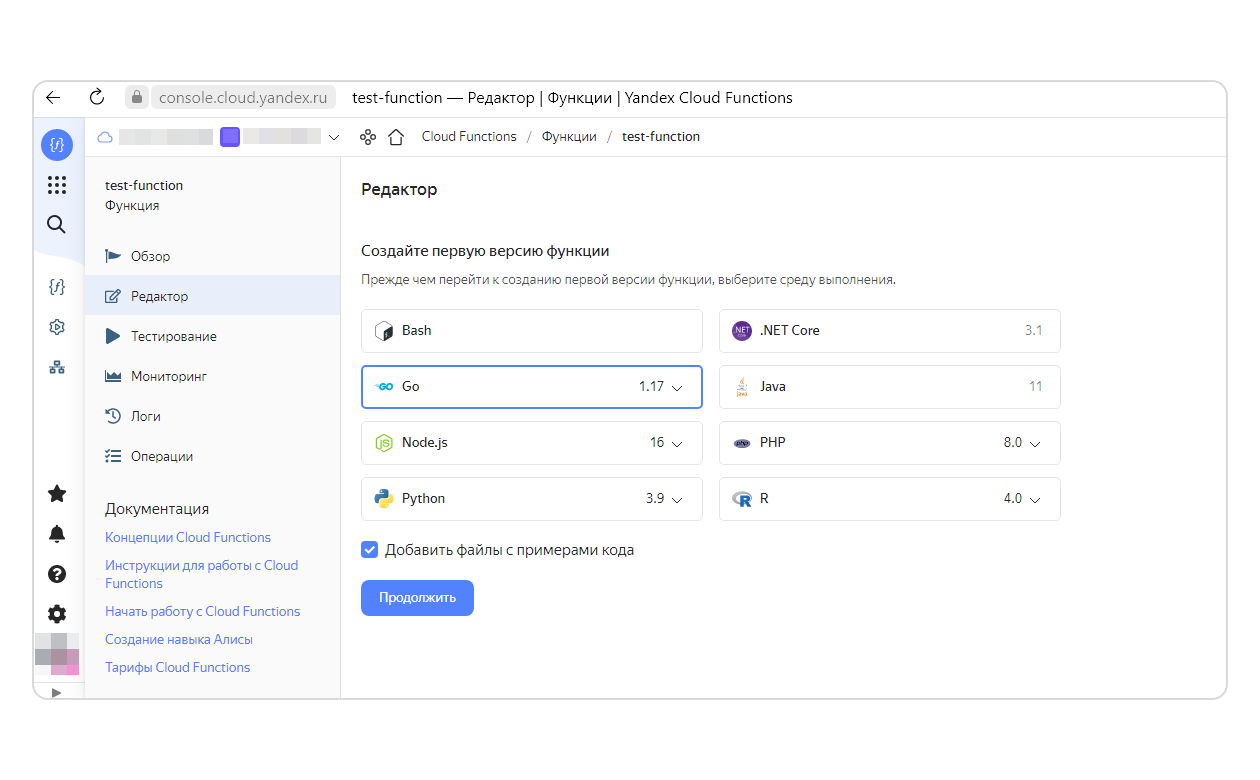The image size is (1260, 780).
Task: Click the Bash logo icon
Action: [x=384, y=331]
